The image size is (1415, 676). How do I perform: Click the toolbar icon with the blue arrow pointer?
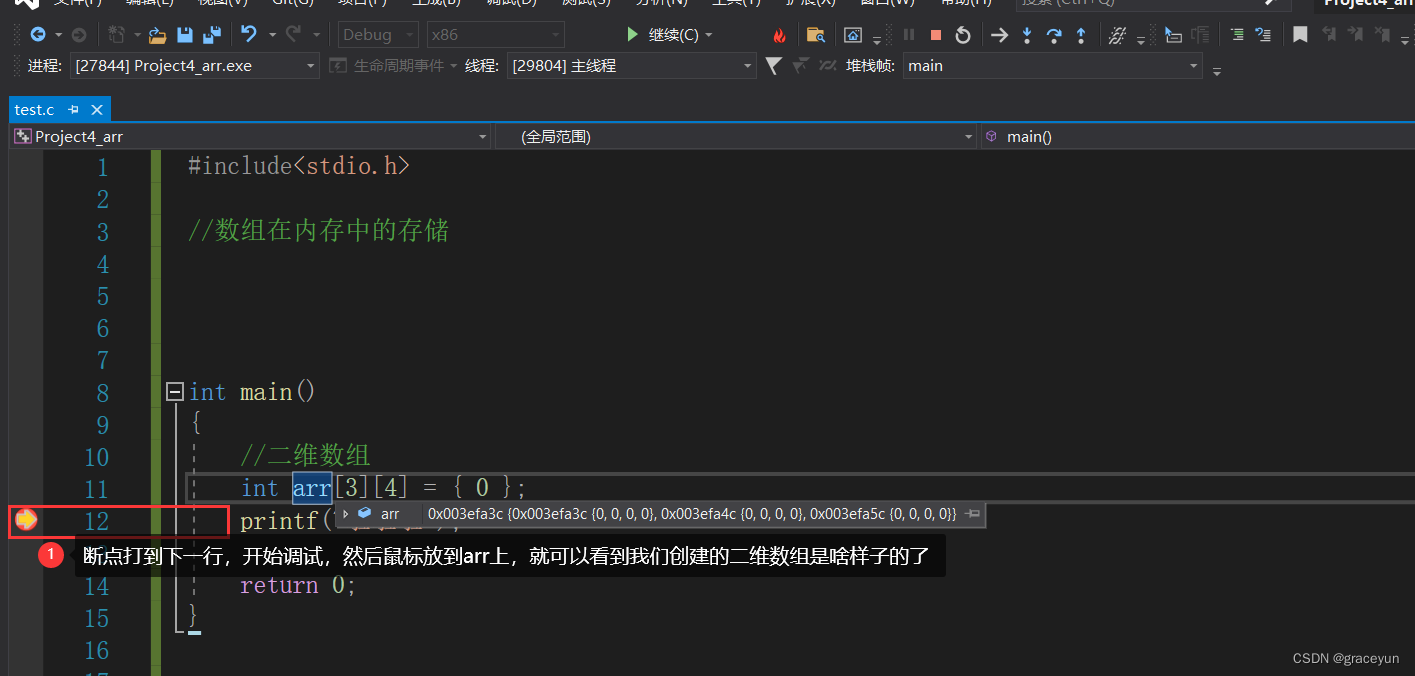(x=1173, y=35)
